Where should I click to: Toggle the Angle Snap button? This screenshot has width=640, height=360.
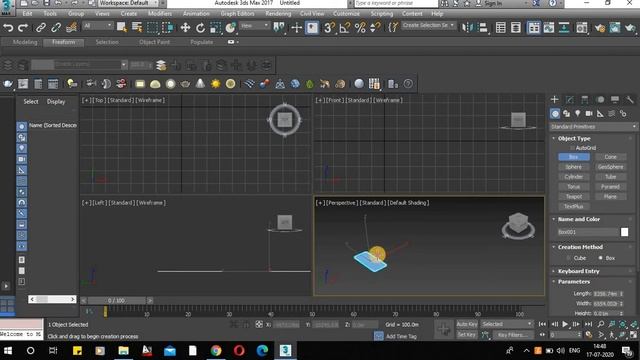click(x=345, y=28)
